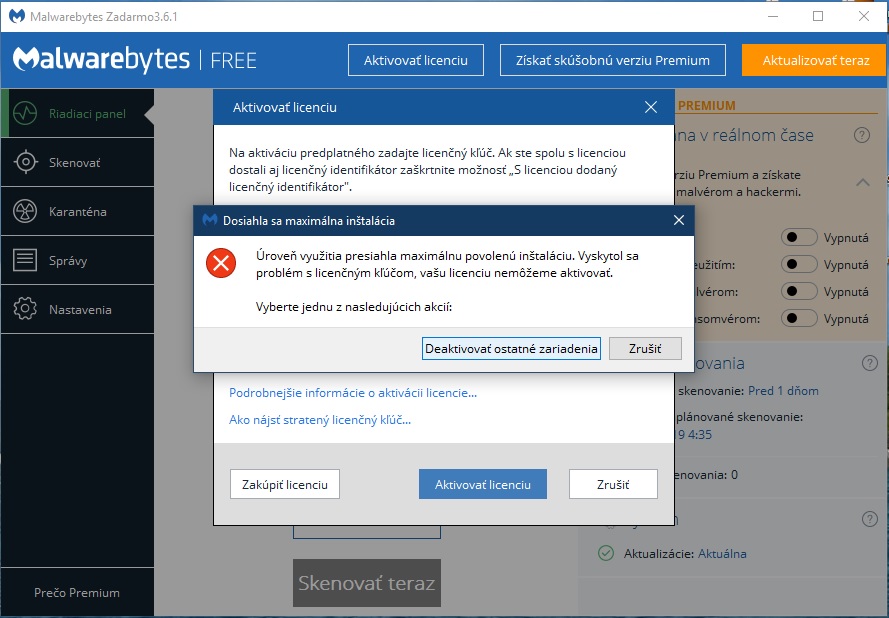This screenshot has height=618, width=889.
Task: Click the real-time protection help question mark
Action: (861, 135)
